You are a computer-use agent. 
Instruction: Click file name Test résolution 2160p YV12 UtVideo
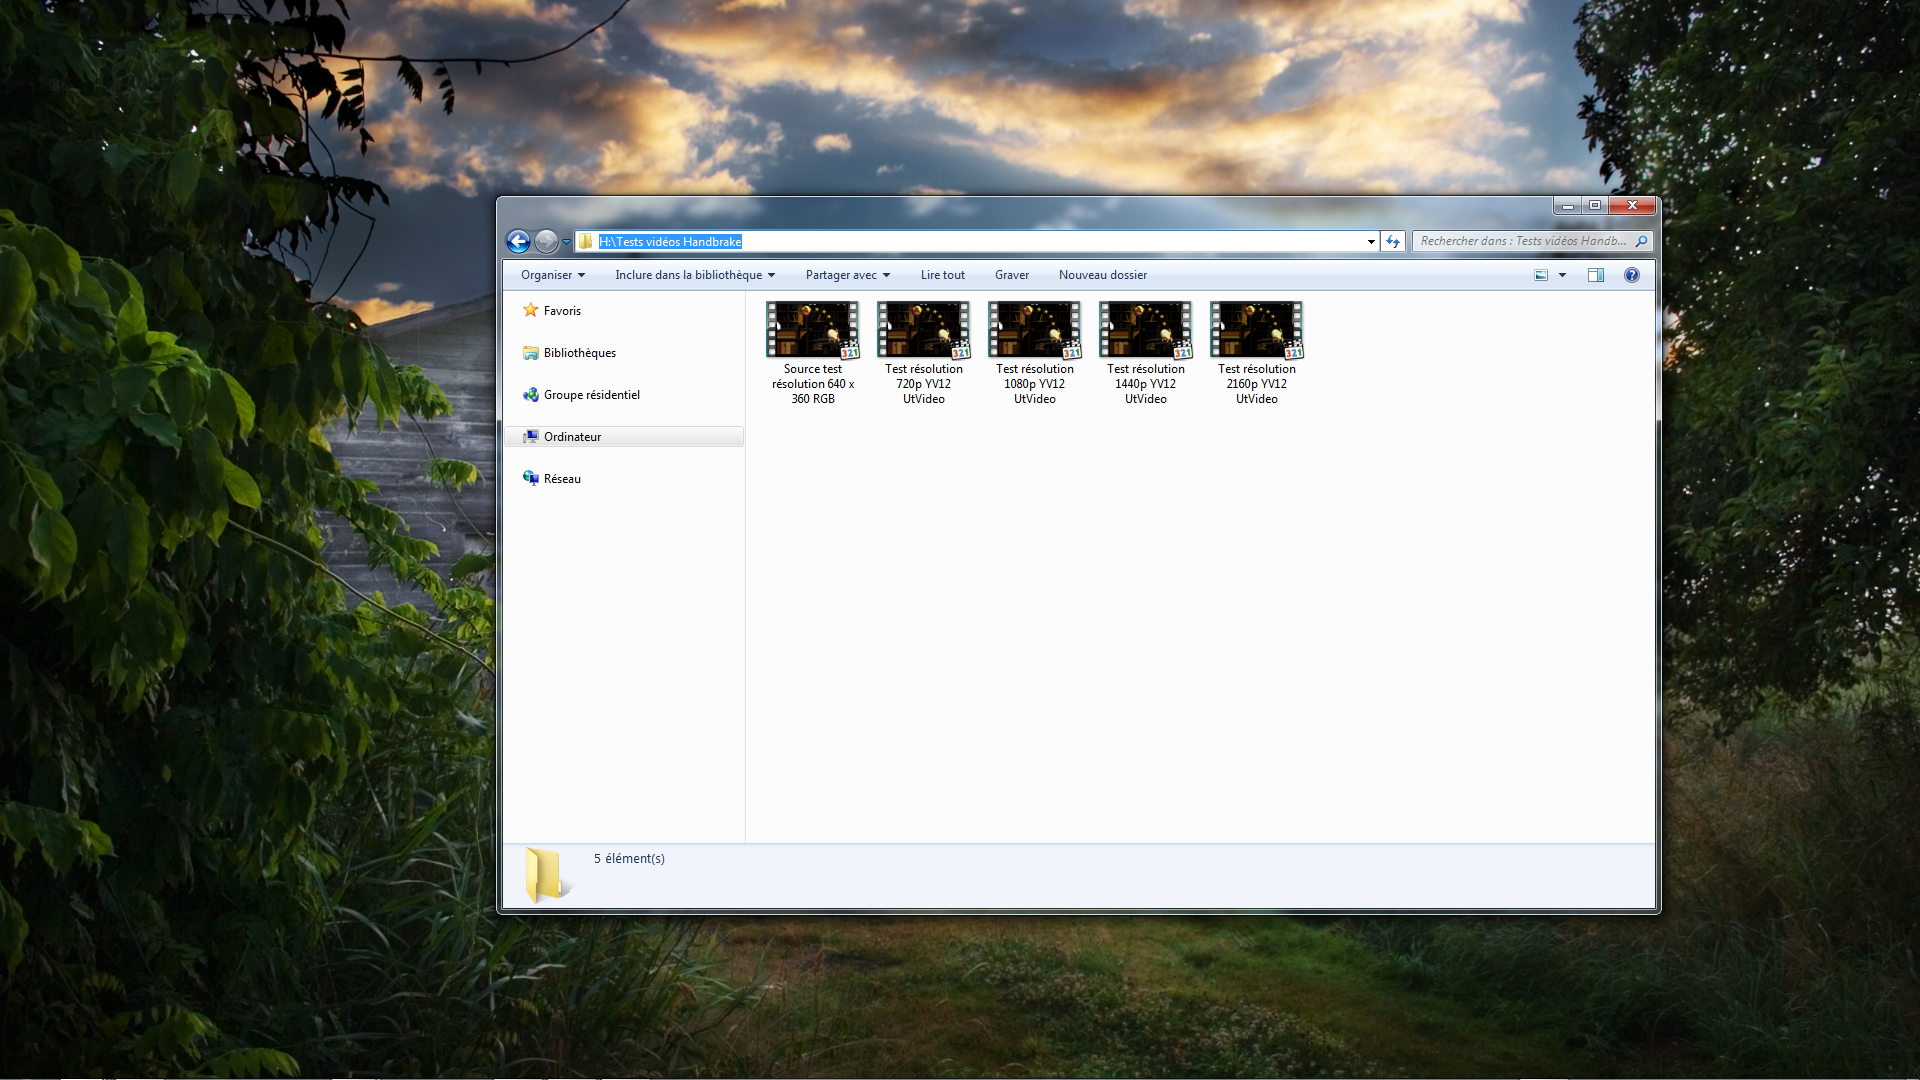tap(1257, 384)
